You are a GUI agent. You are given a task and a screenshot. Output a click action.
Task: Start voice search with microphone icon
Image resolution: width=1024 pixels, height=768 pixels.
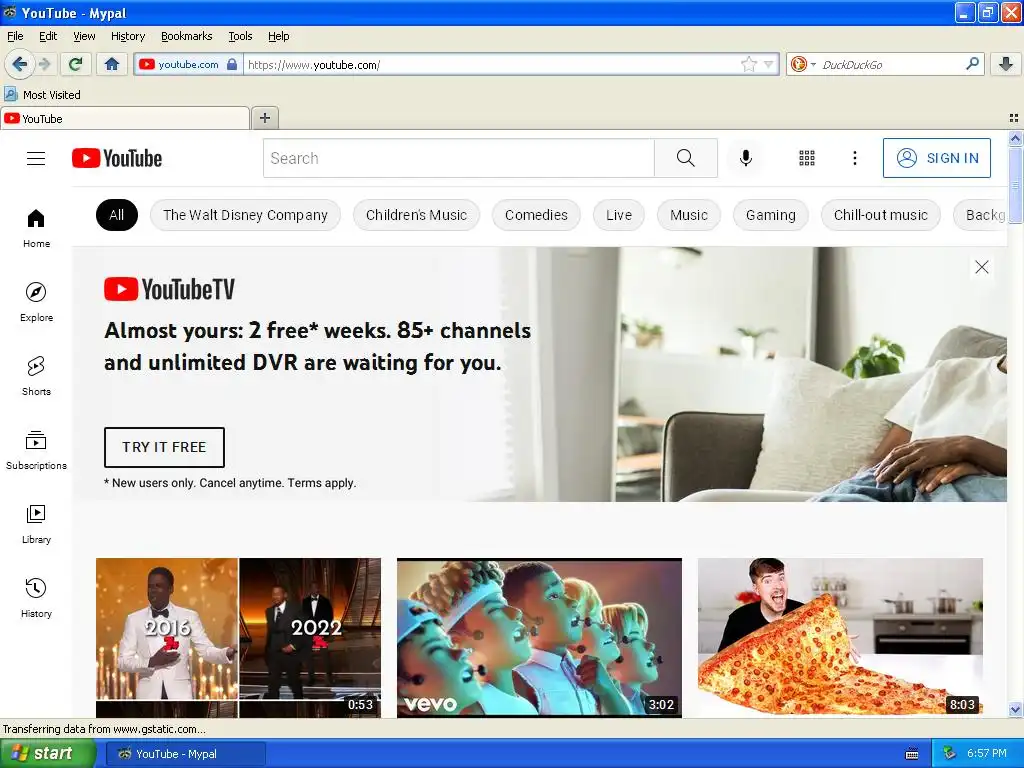click(746, 158)
